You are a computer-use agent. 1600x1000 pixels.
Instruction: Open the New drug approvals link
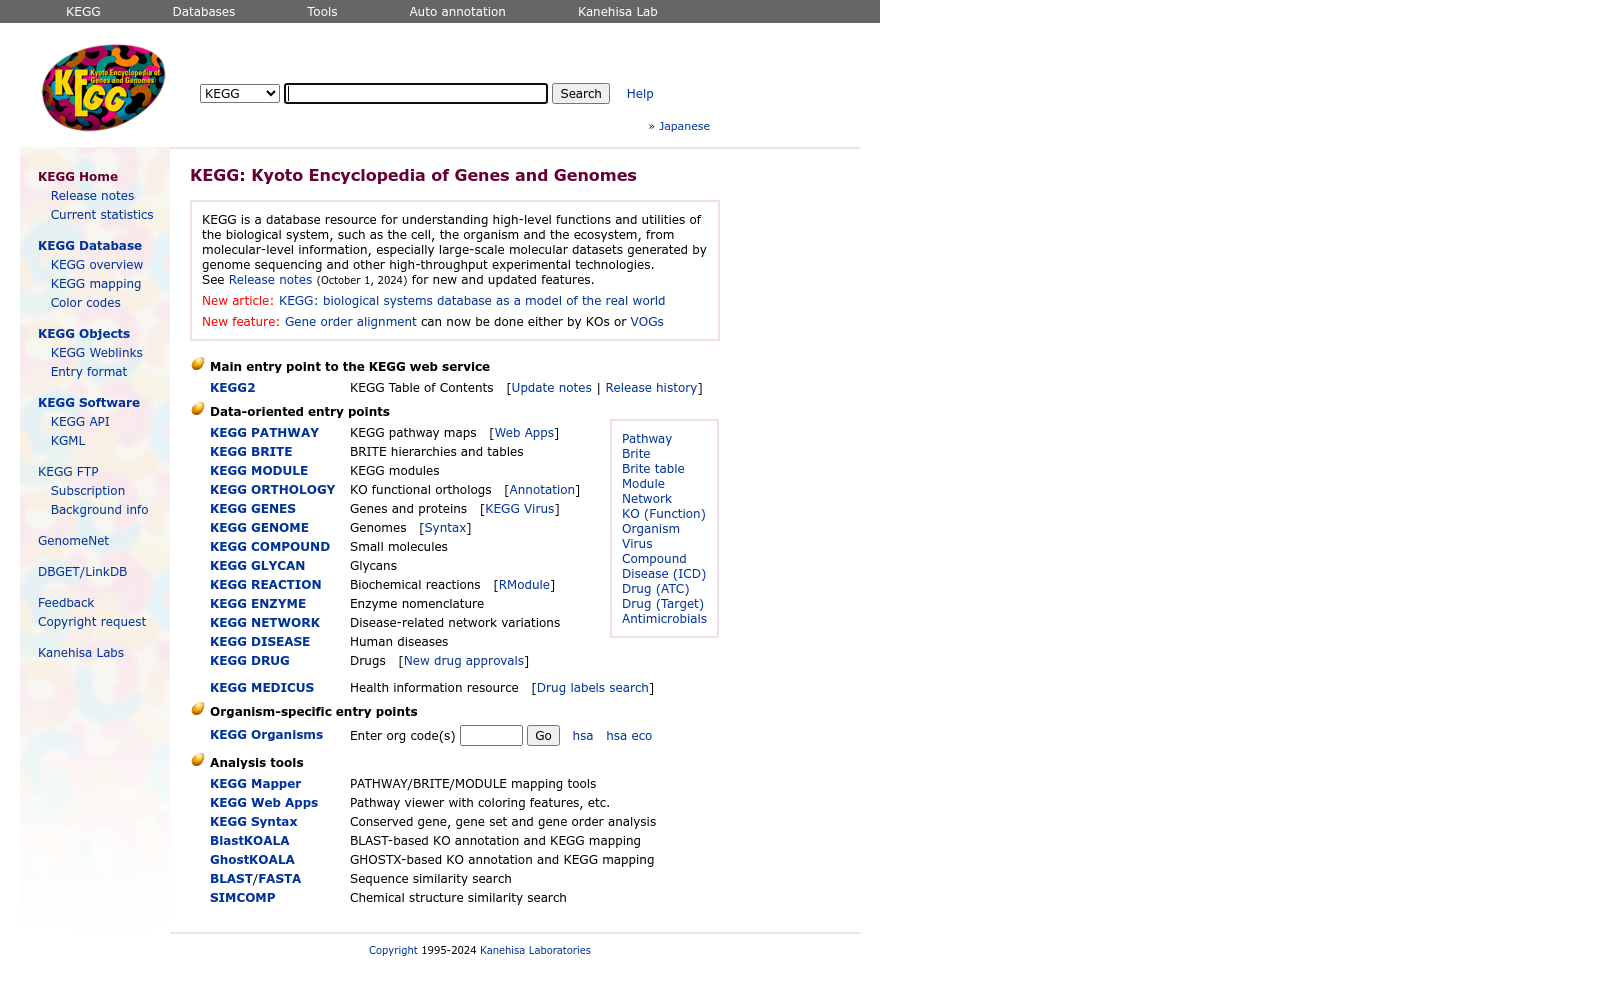464,661
